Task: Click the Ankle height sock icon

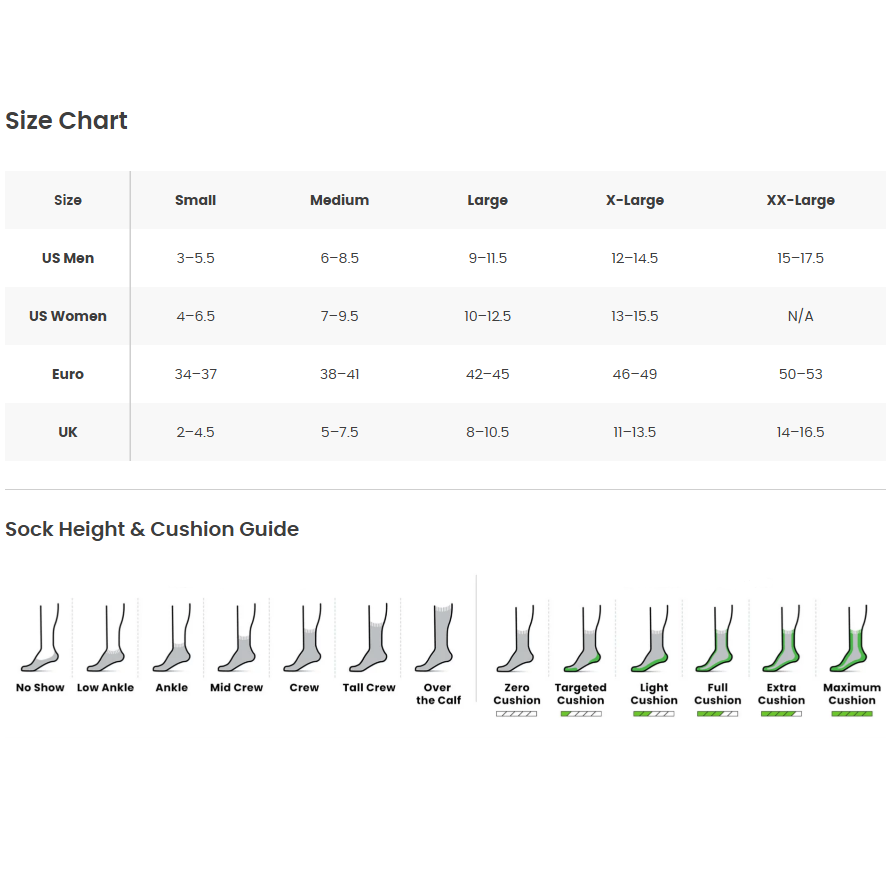Action: coord(171,640)
